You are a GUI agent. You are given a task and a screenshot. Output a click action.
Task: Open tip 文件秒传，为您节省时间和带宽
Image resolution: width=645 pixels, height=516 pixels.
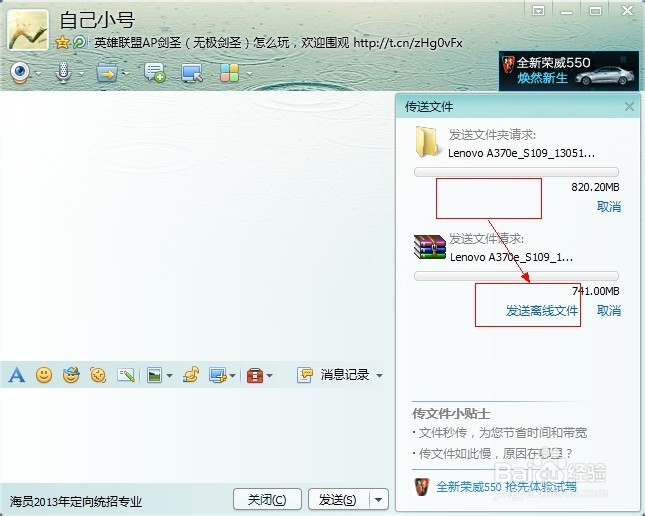click(x=503, y=433)
